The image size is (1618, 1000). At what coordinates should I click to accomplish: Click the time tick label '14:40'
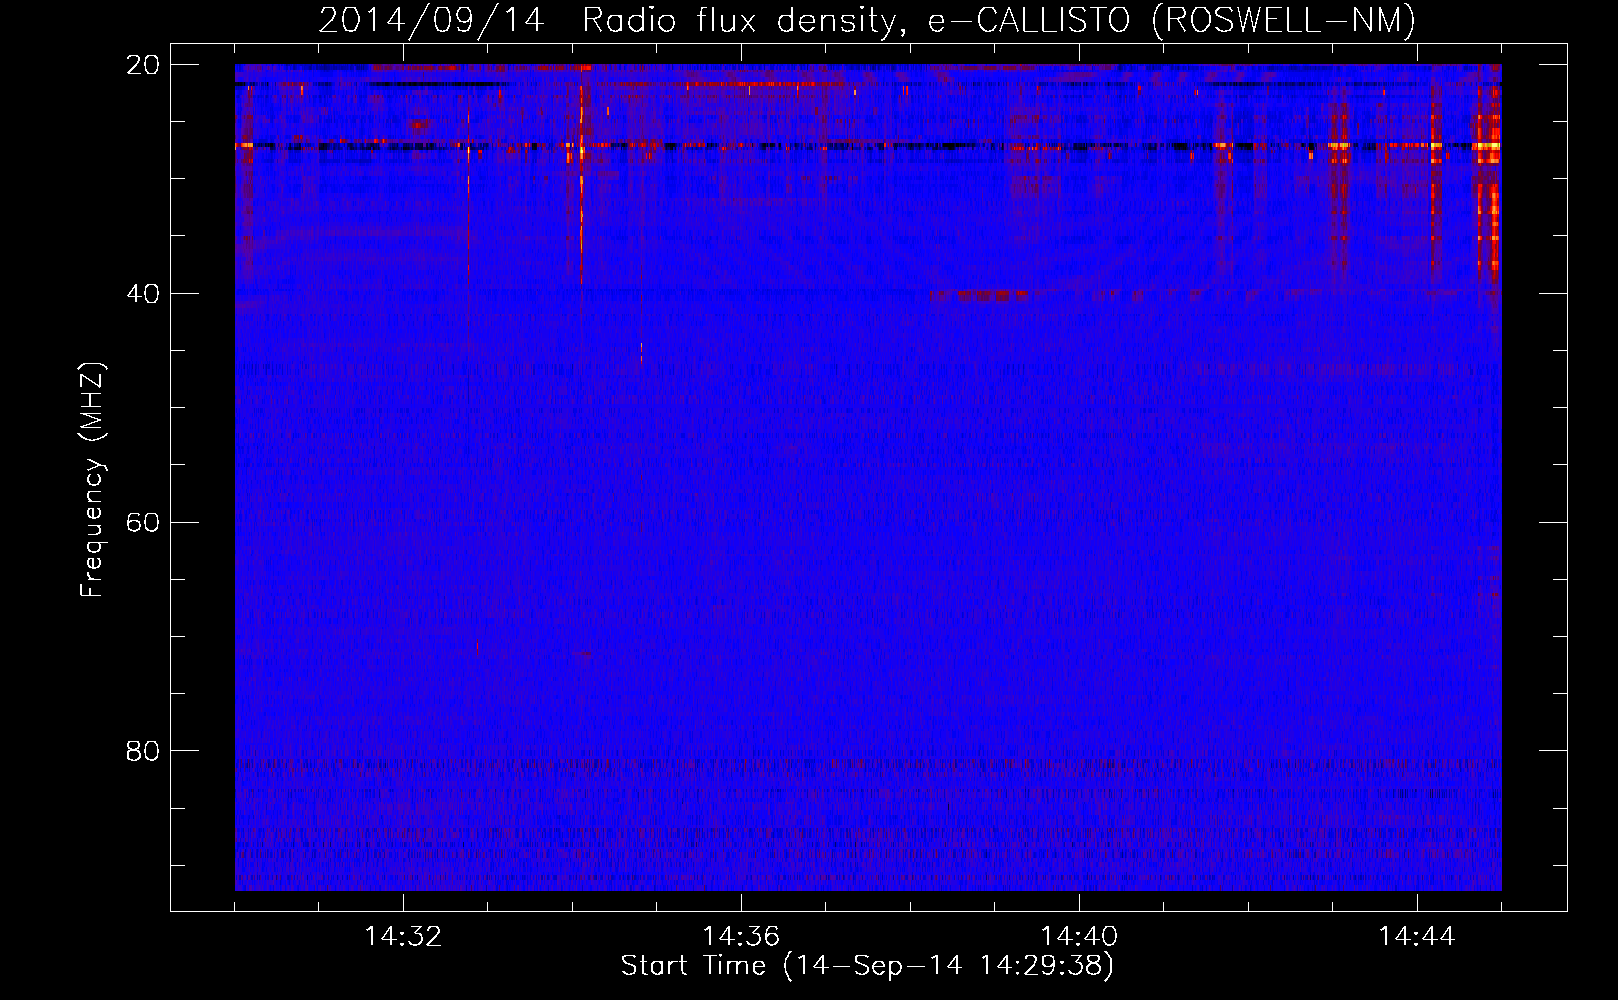click(1079, 937)
